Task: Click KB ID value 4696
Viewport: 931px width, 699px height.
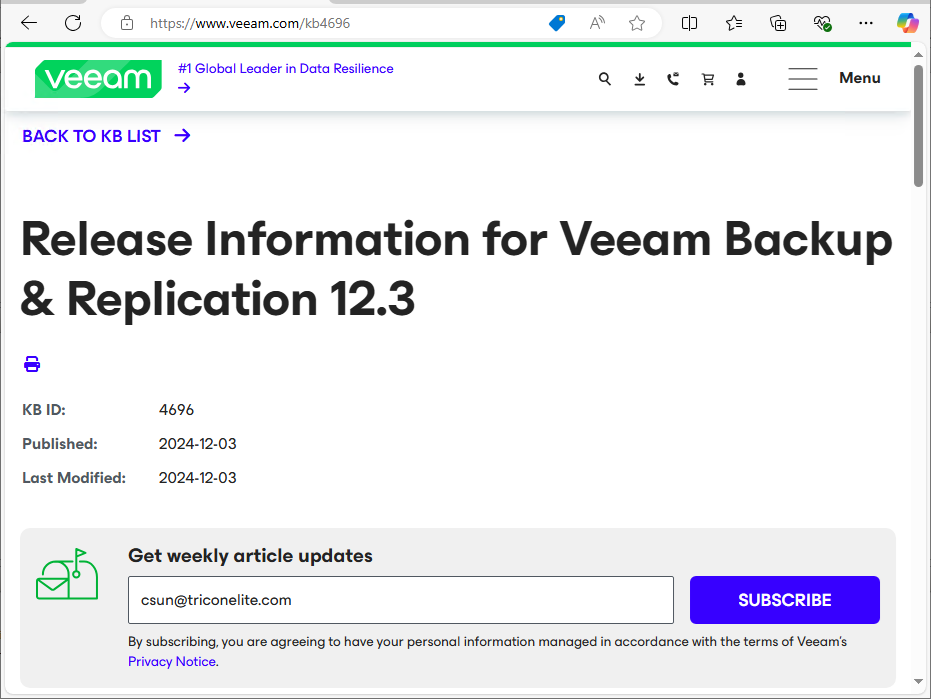Action: tap(176, 410)
